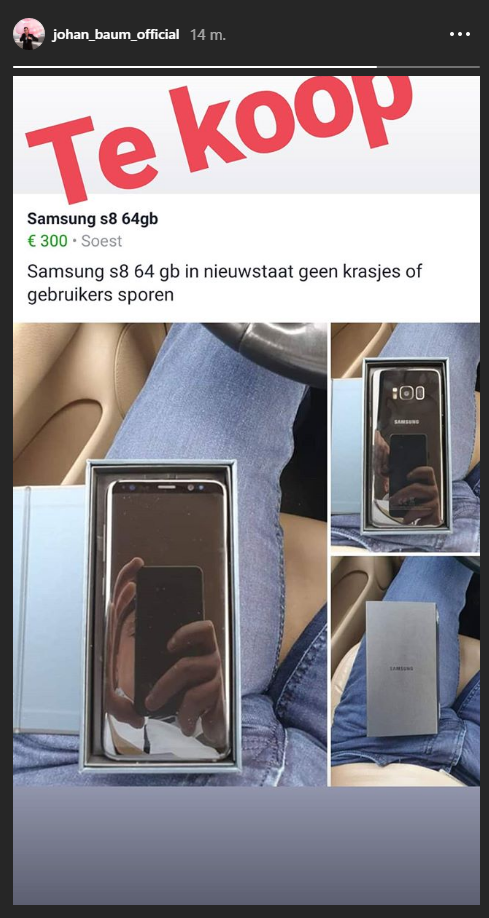Click the Samsung s8 64gb listing title
The width and height of the screenshot is (489, 918).
[93, 219]
